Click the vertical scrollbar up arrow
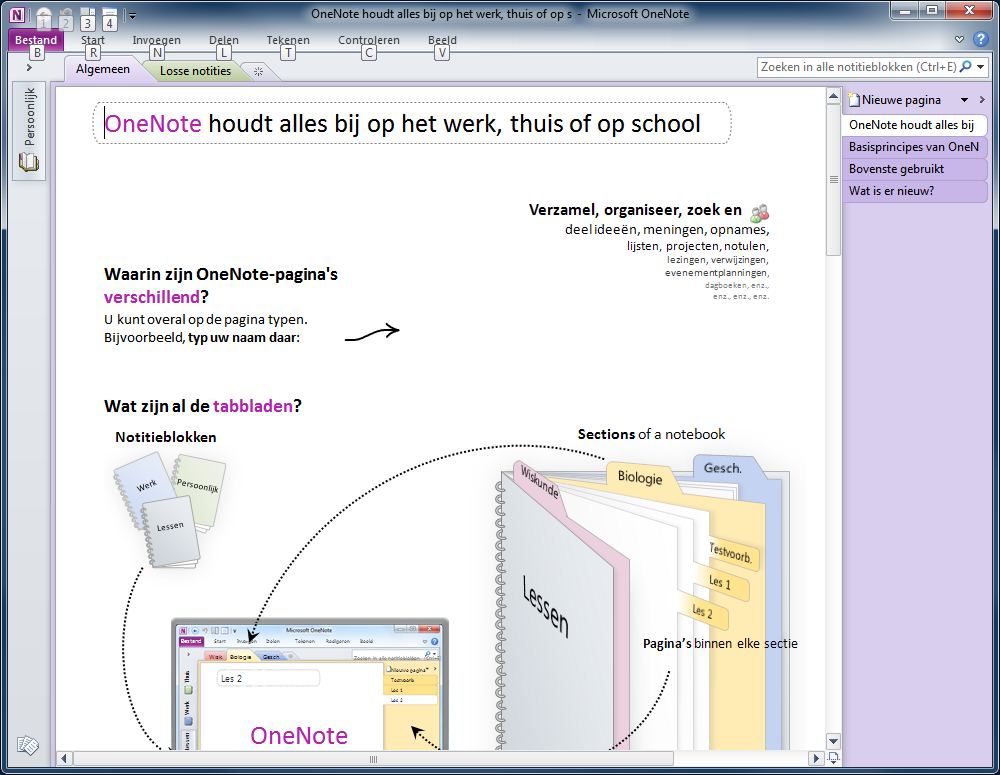The width and height of the screenshot is (1000, 775). [833, 97]
